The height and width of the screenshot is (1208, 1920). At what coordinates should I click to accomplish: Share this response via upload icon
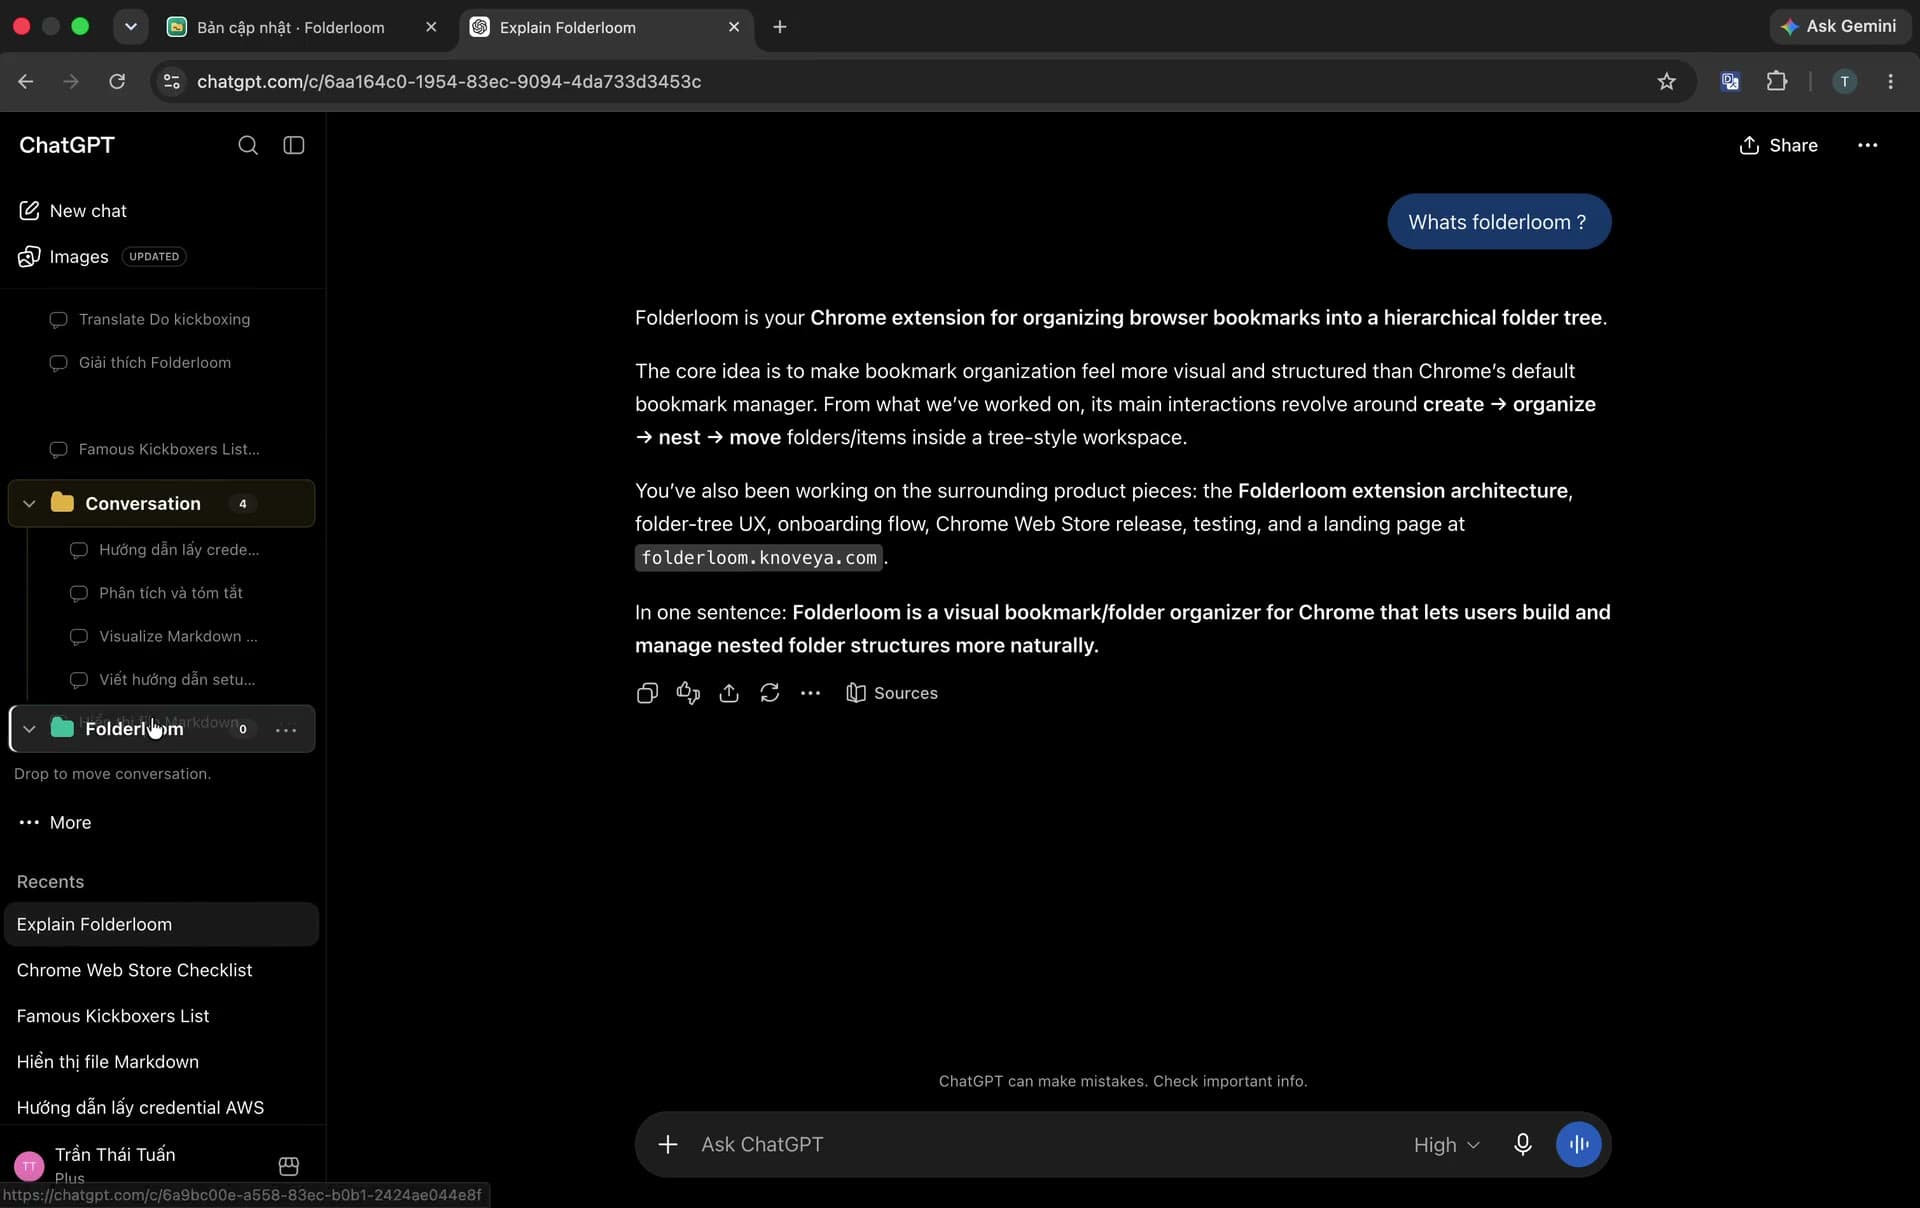tap(729, 693)
